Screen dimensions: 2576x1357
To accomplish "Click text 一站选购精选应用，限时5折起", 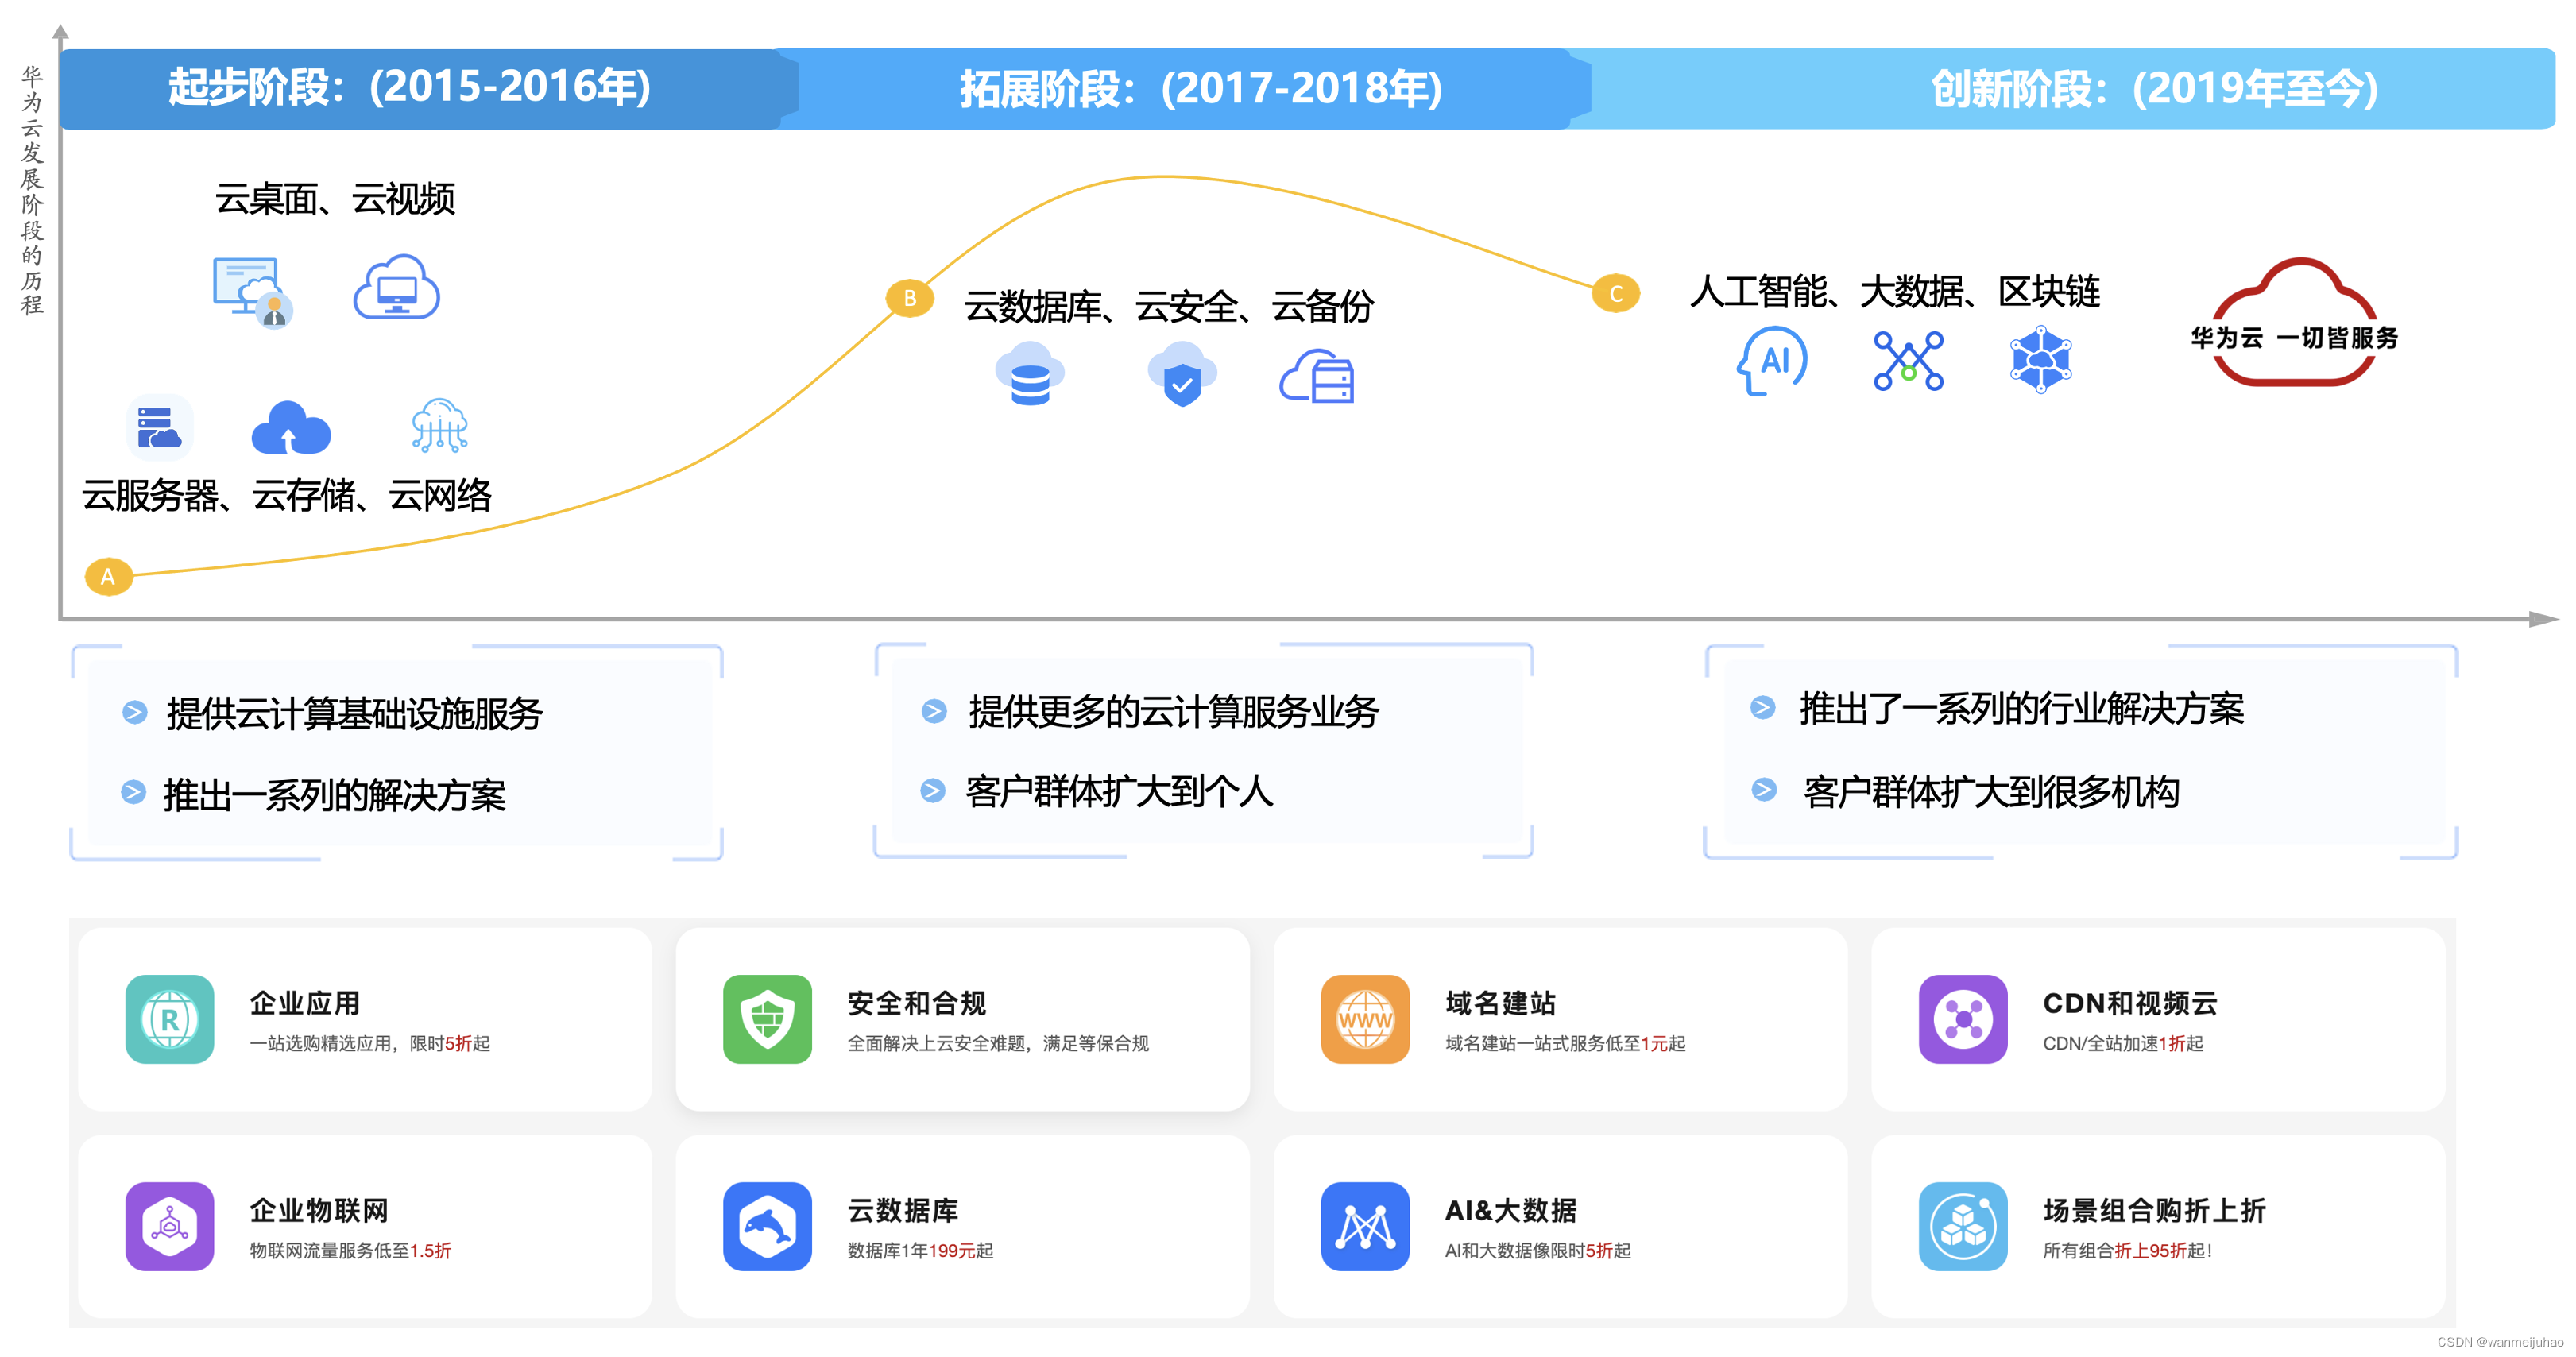I will tap(370, 1044).
